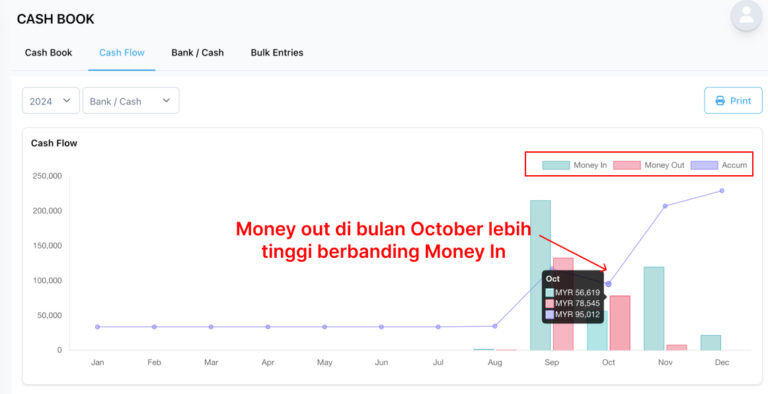Click the Accum line point for August

point(495,326)
